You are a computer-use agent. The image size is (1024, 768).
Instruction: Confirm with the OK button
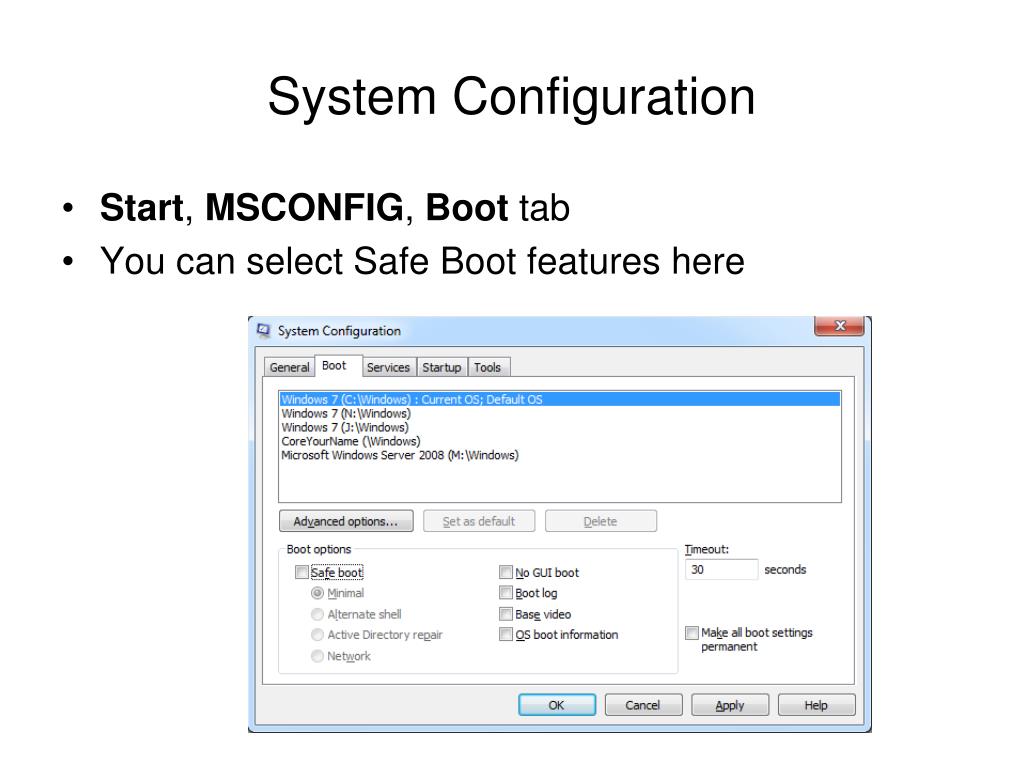(x=557, y=705)
